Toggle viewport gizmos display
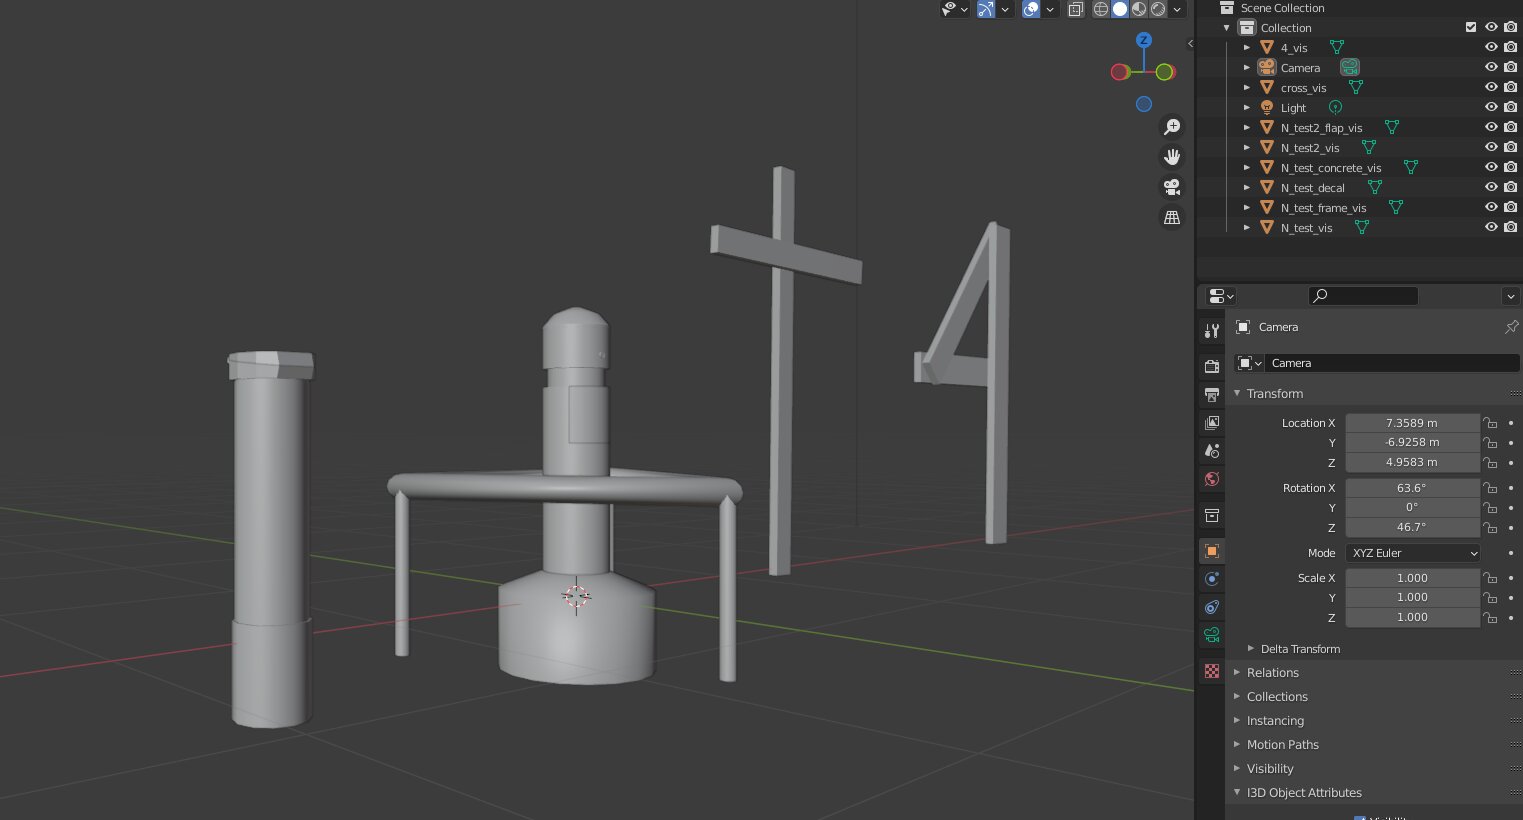 pyautogui.click(x=986, y=9)
